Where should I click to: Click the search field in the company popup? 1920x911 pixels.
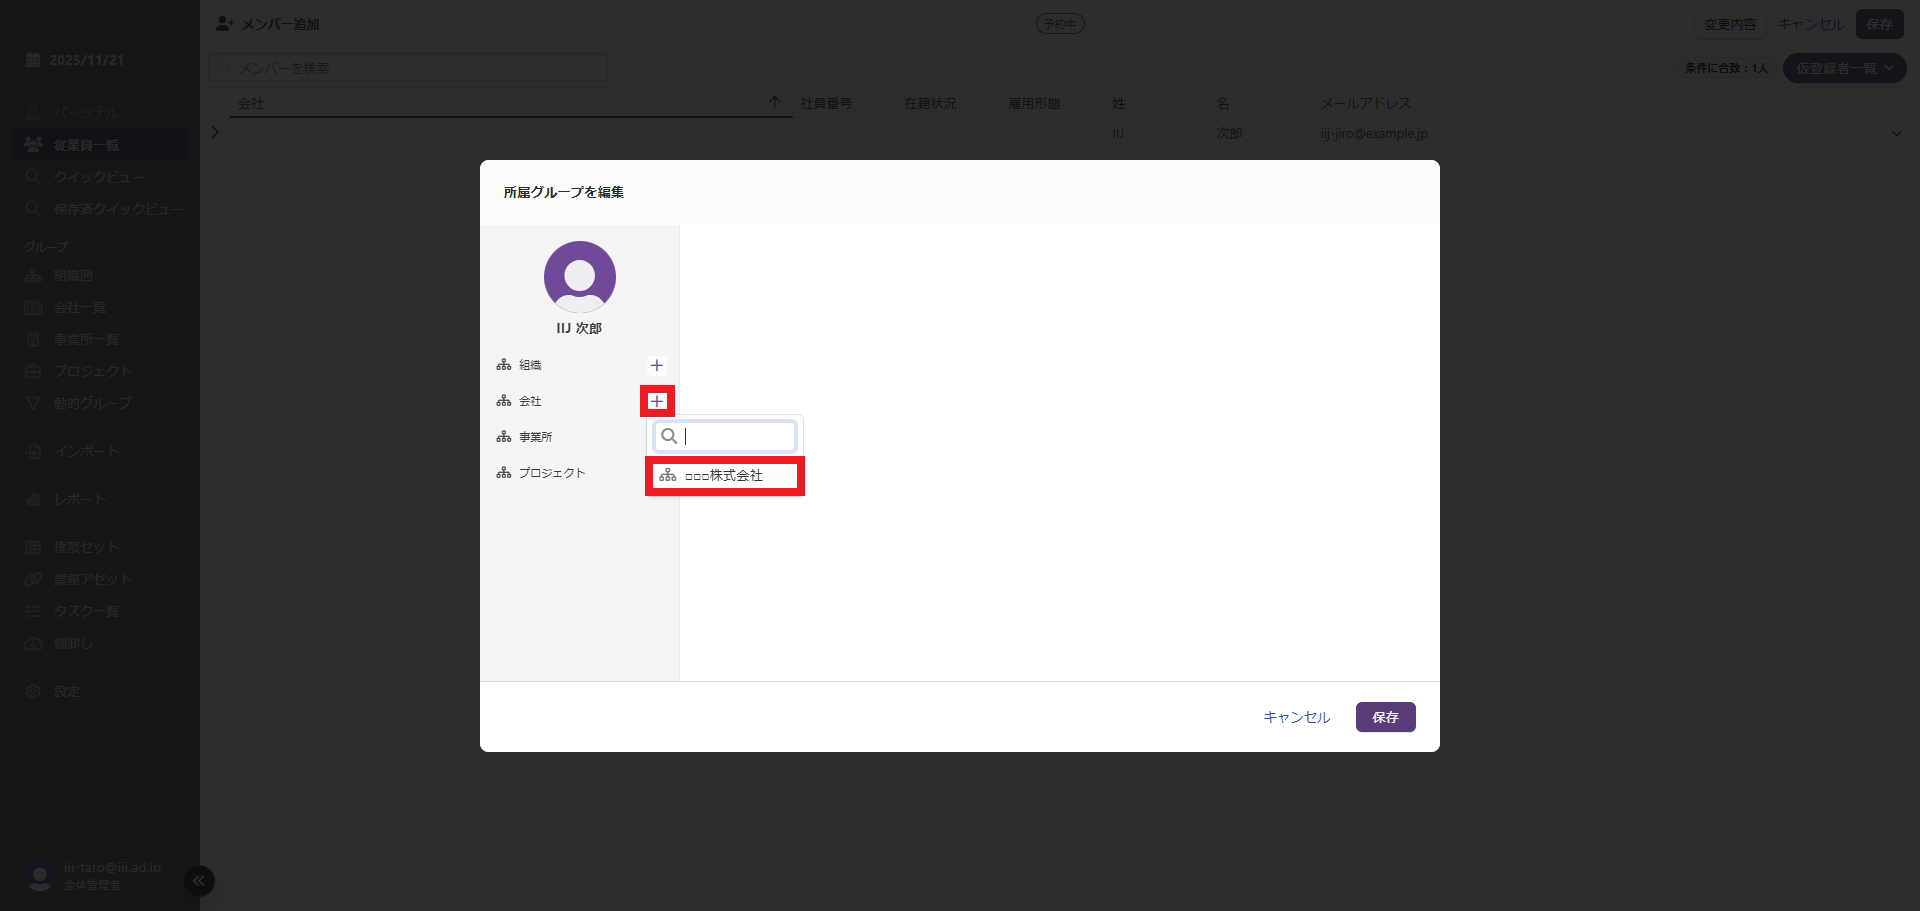[x=736, y=436]
